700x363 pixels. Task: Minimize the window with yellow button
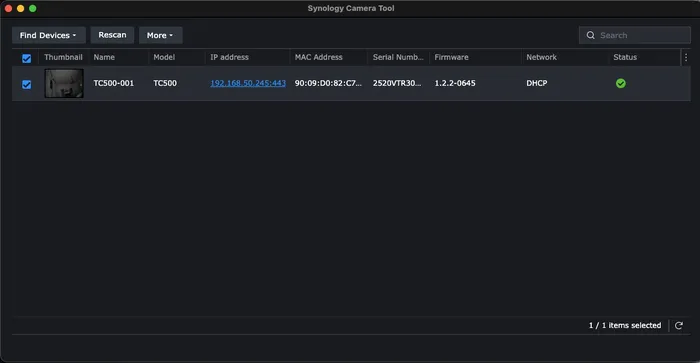(20, 8)
